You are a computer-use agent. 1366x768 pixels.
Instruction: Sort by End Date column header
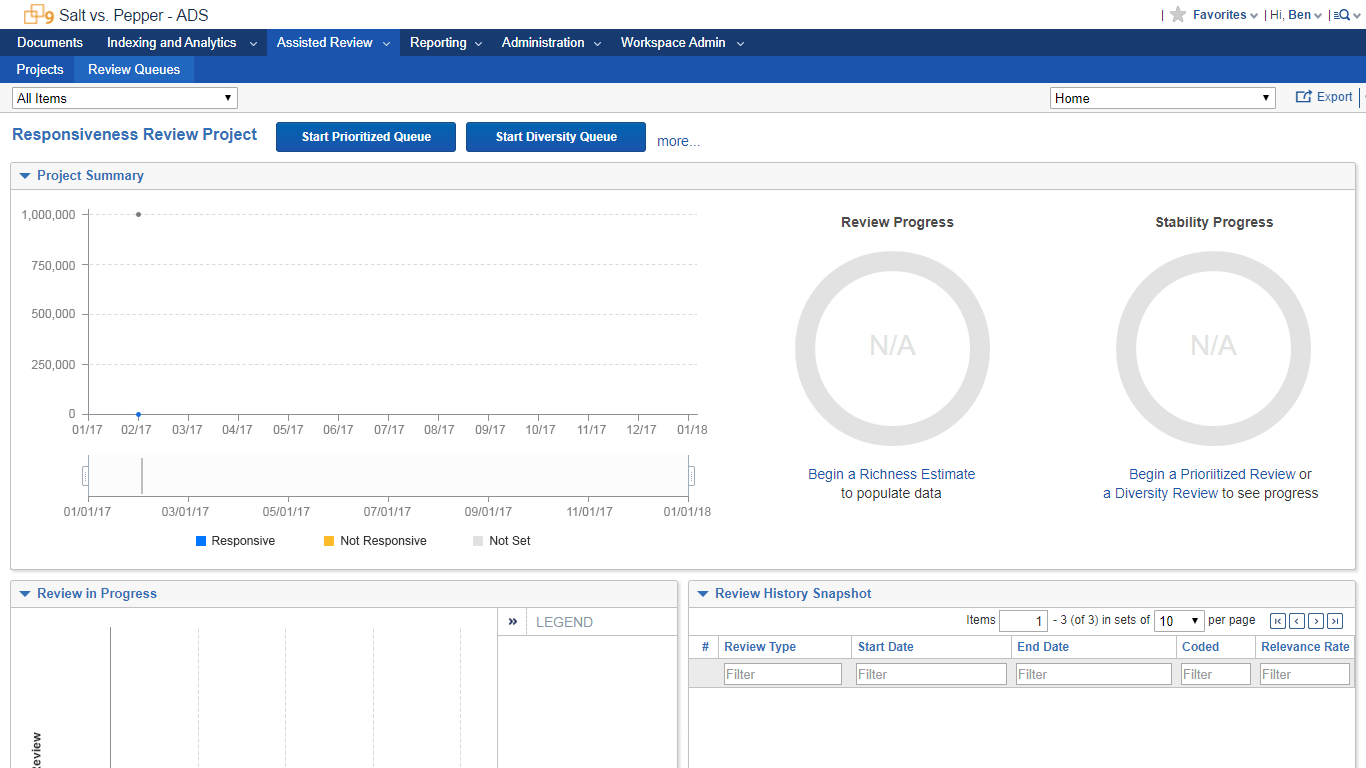1043,647
